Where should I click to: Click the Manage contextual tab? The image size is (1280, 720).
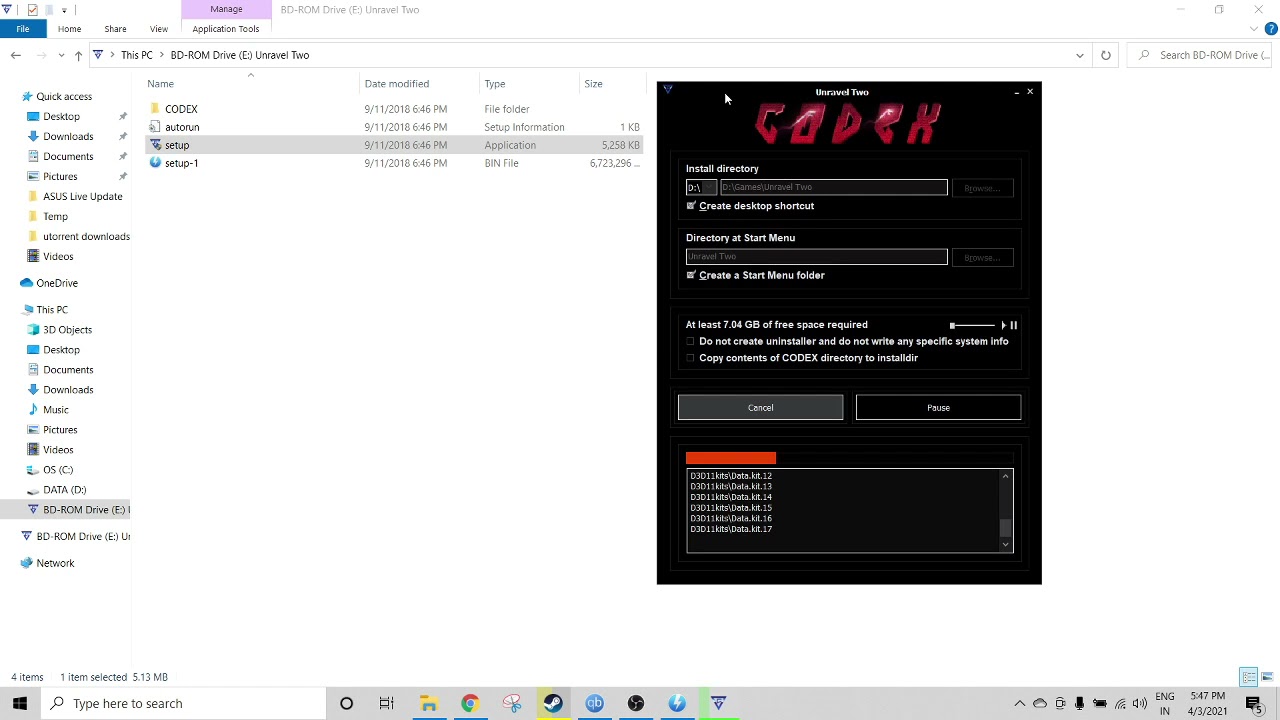pos(226,9)
